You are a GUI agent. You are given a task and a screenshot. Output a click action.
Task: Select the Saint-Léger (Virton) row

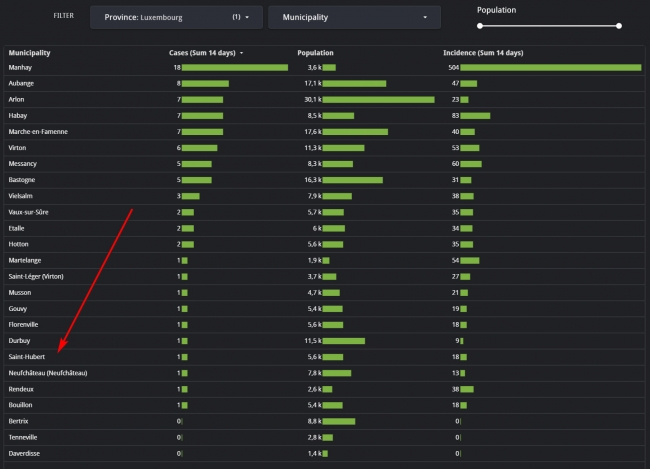[325, 277]
